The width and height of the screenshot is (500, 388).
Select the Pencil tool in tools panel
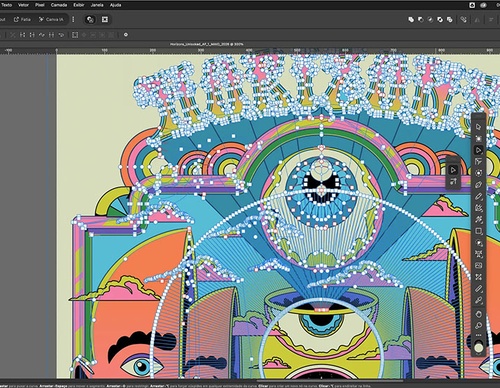coord(479,196)
